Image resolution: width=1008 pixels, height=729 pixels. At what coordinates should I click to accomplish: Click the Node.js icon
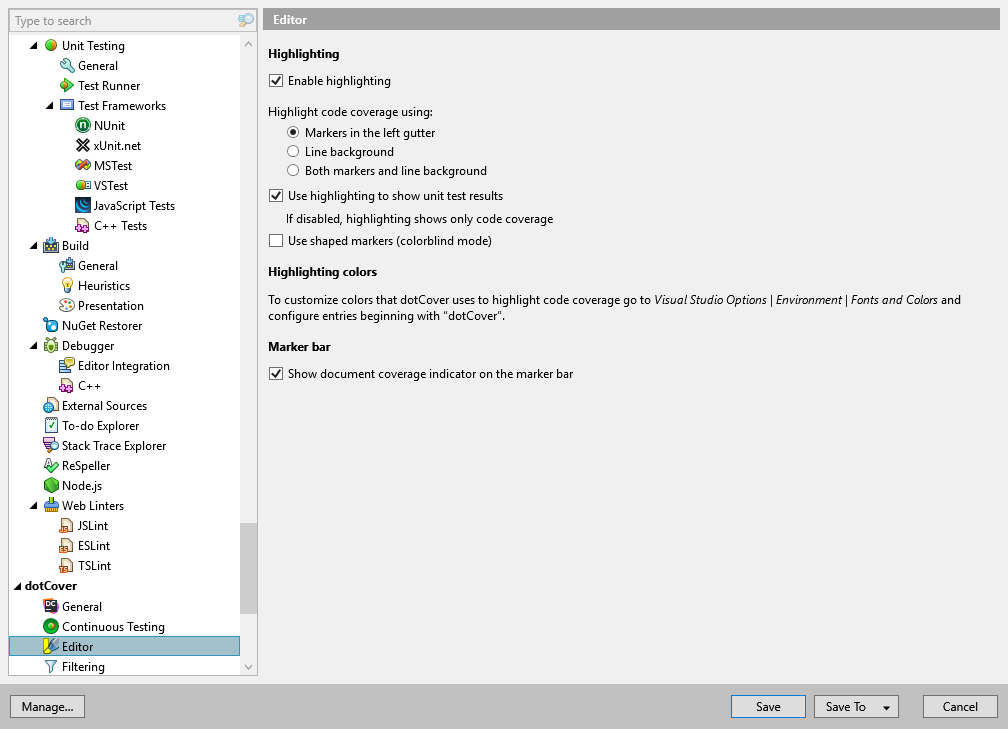click(51, 485)
